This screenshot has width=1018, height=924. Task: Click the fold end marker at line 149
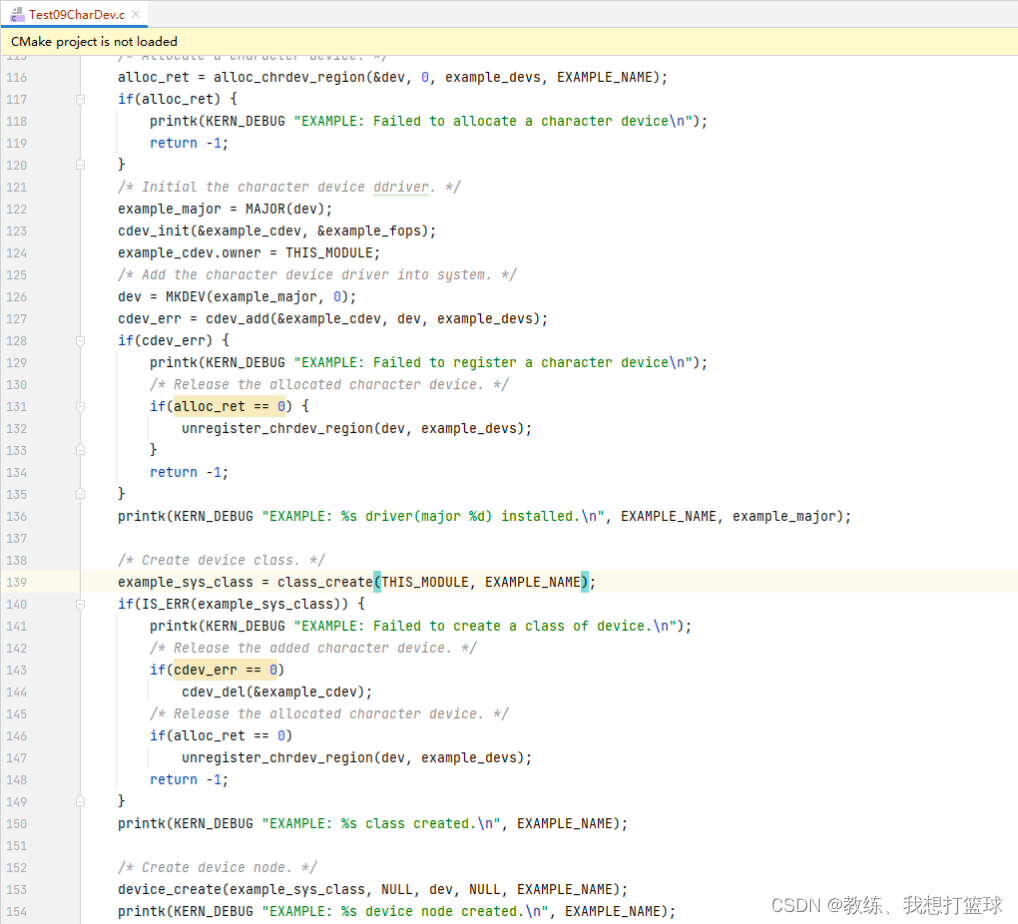click(81, 801)
